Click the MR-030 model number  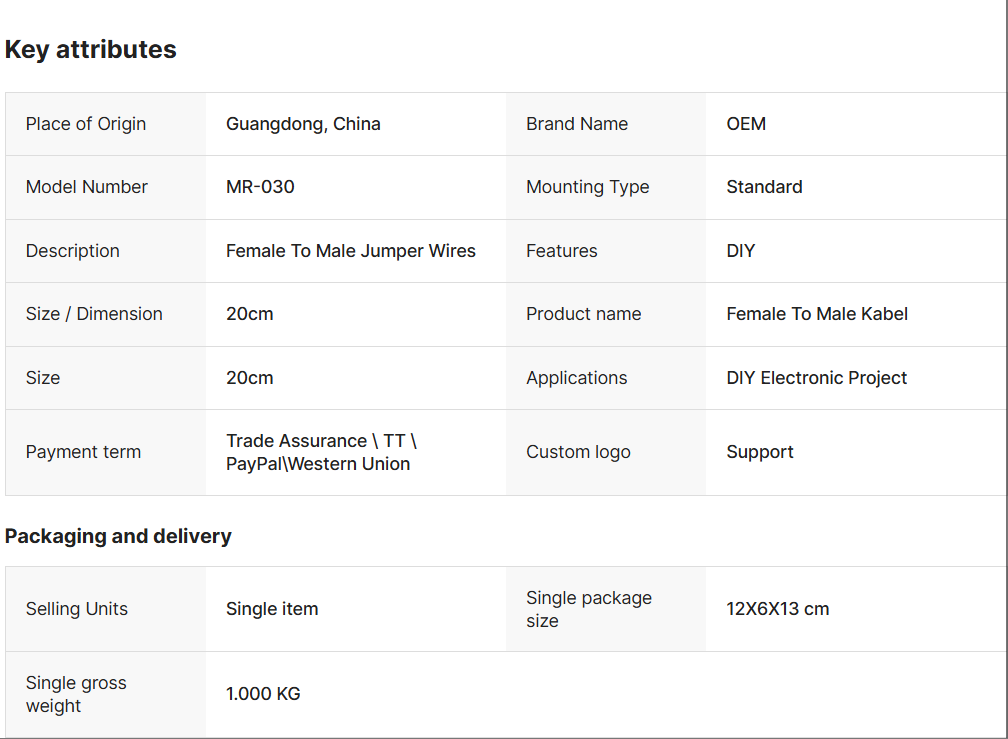click(x=260, y=187)
